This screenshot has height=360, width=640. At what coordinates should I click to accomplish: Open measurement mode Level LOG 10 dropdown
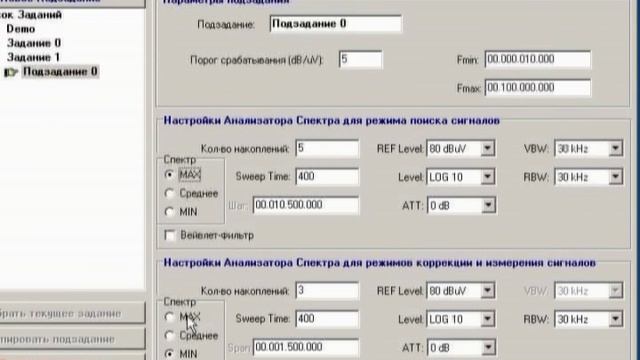click(x=487, y=319)
